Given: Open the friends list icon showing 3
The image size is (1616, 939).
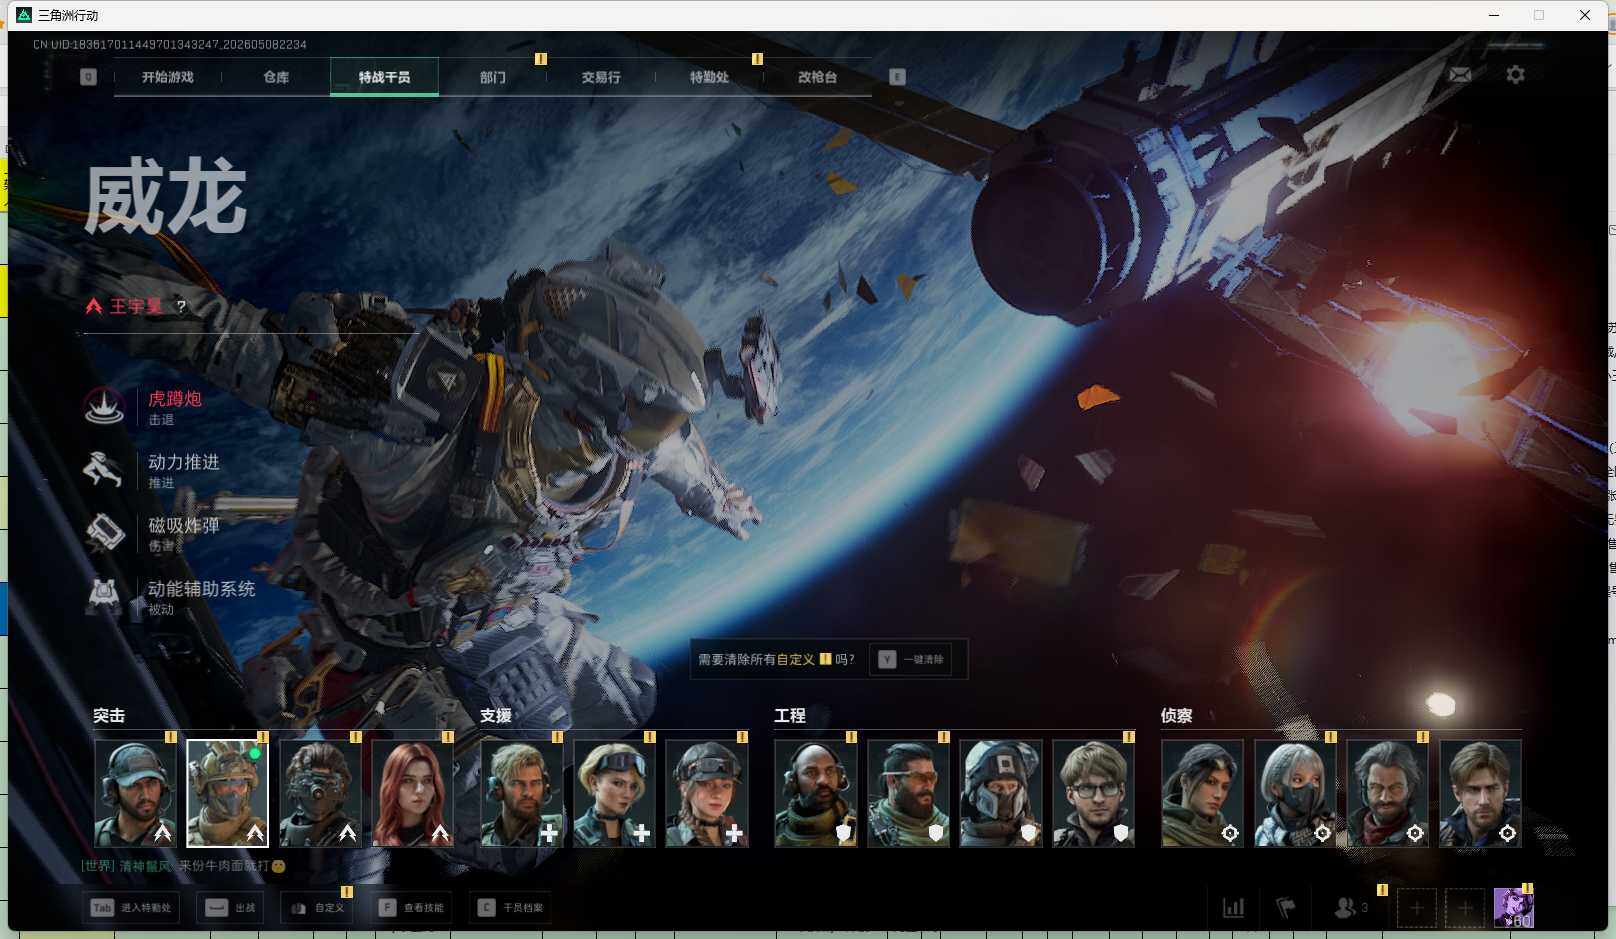Looking at the screenshot, I should [x=1351, y=907].
